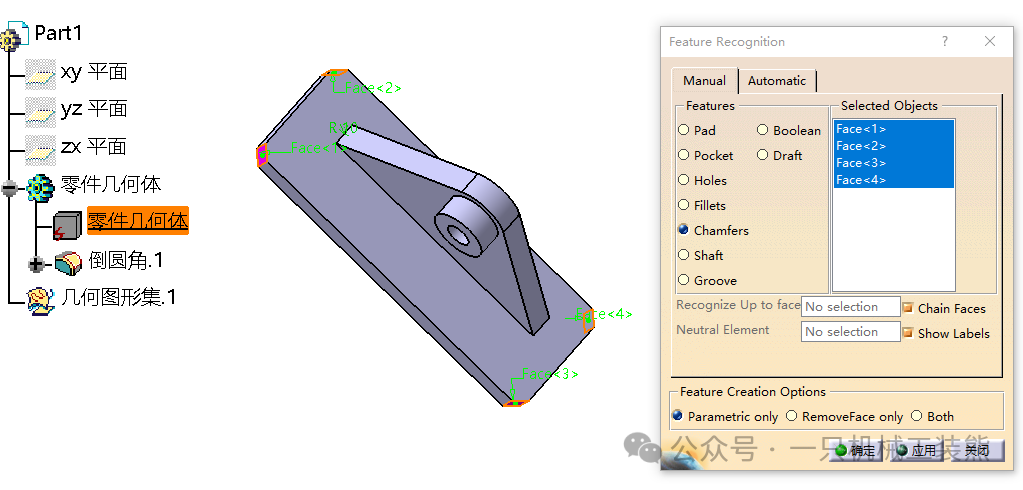
Task: Click the Face<3> label on the model
Action: (550, 374)
